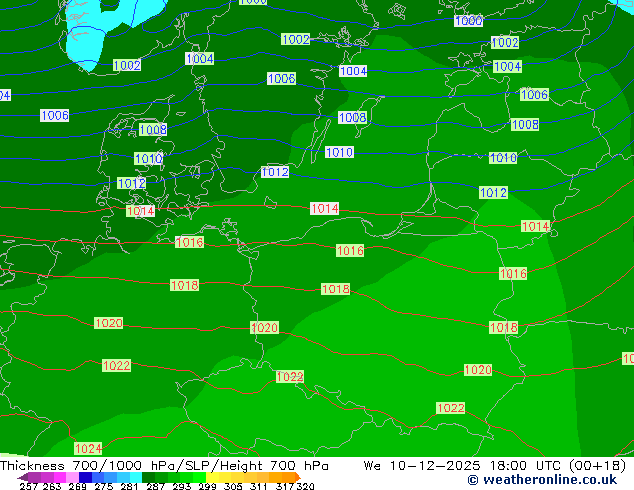Click the leftmost blue 1008 isobar label
This screenshot has height=490, width=634.
[153, 129]
